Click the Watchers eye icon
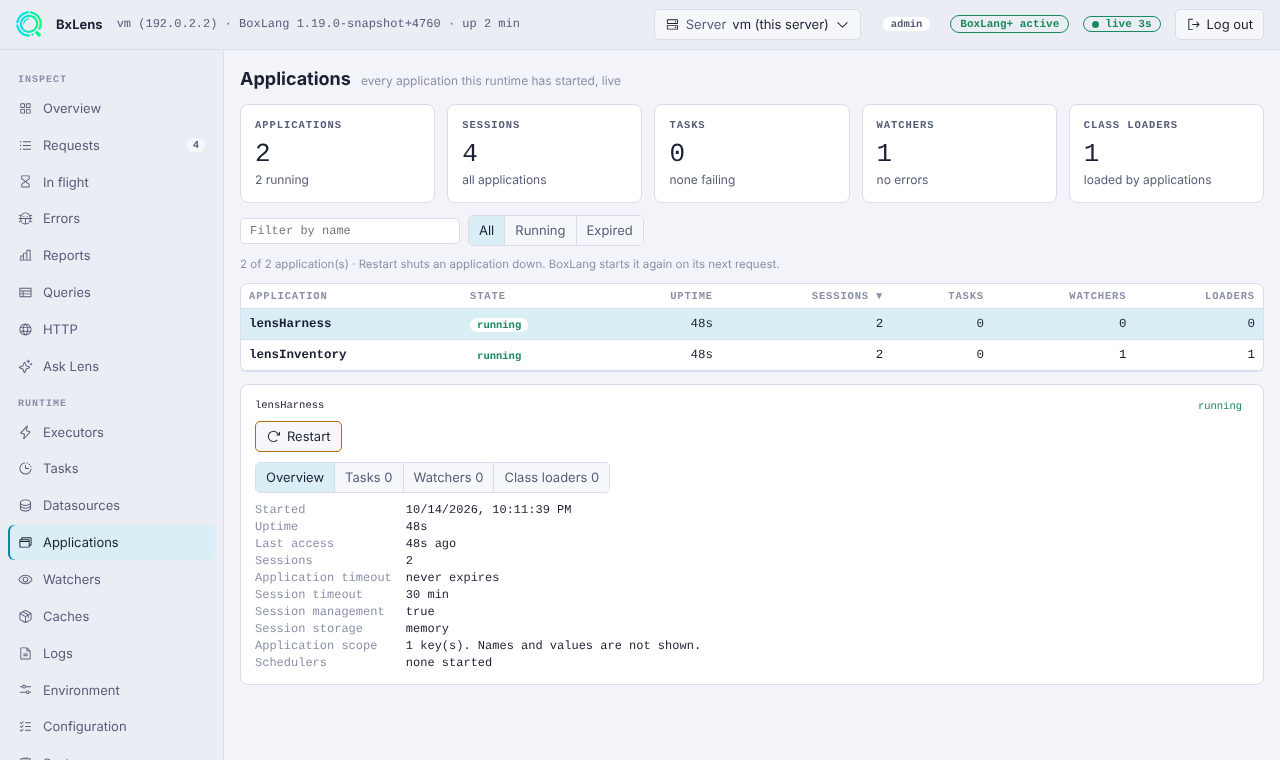The width and height of the screenshot is (1280, 760). pos(25,579)
